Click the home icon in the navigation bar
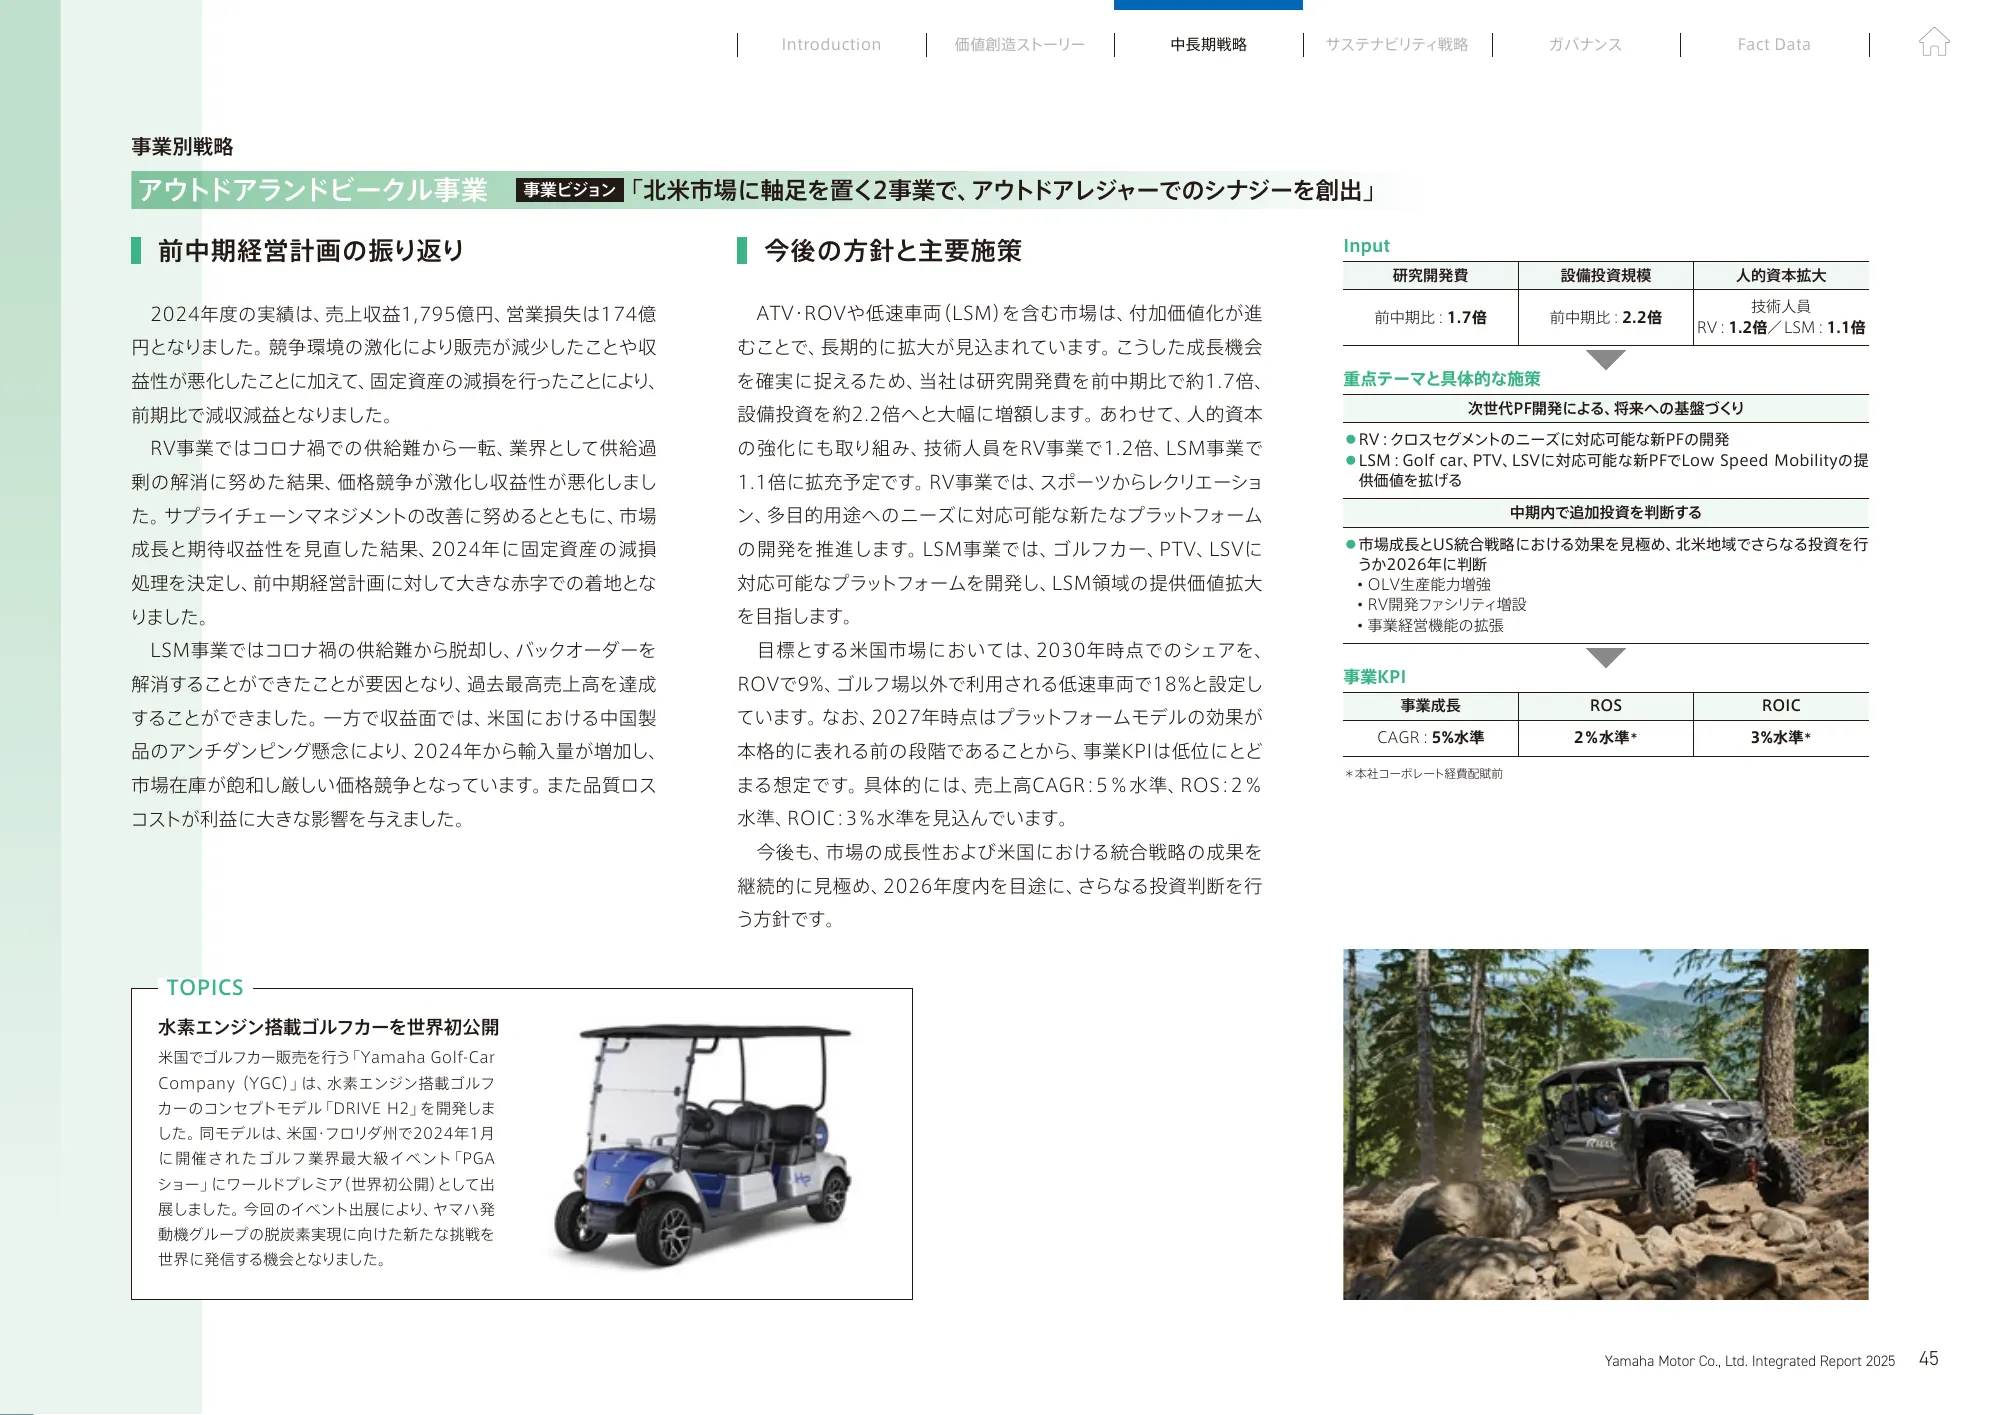2000x1415 pixels. click(1936, 42)
